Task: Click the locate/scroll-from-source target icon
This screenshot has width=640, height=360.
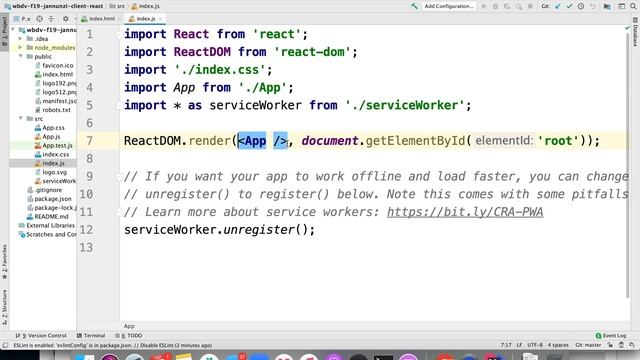Action: coord(40,19)
